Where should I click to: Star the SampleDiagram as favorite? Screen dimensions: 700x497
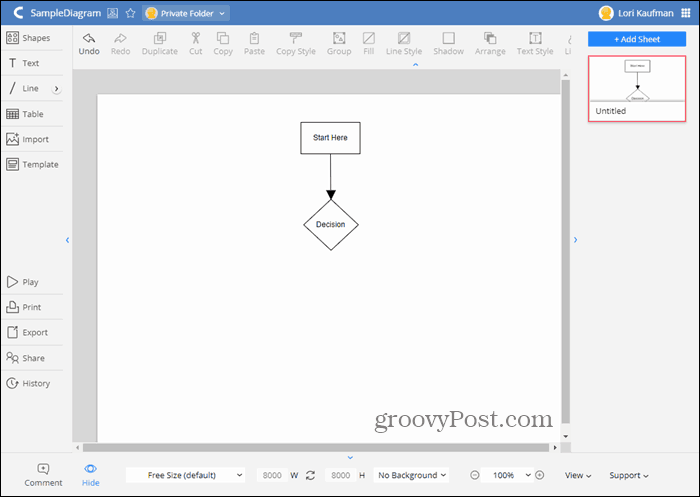point(130,13)
